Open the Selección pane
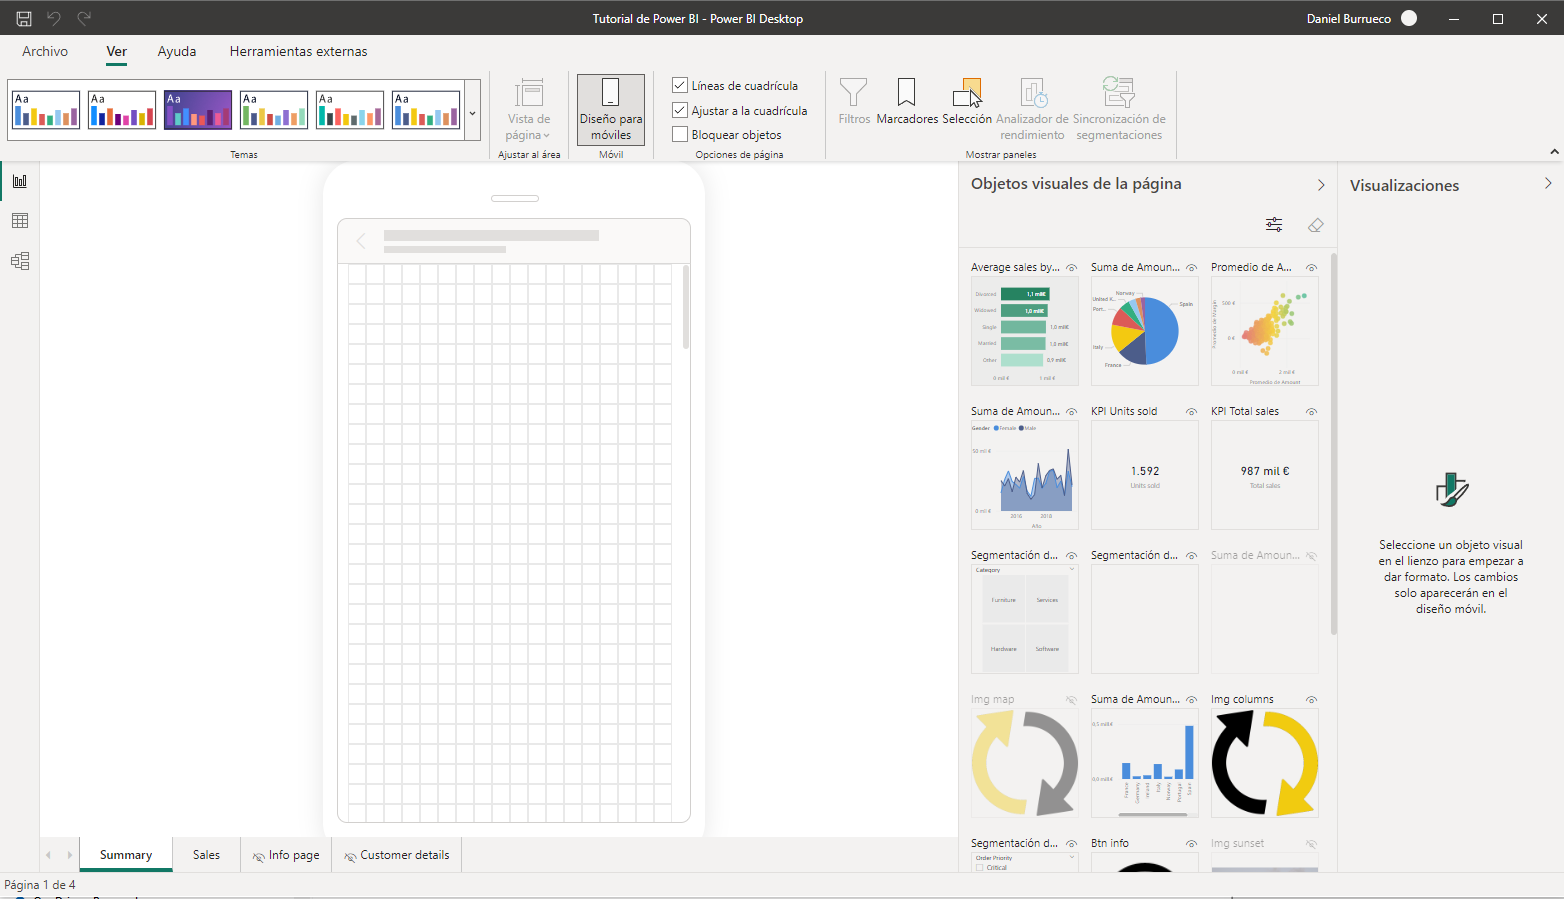 pos(966,102)
